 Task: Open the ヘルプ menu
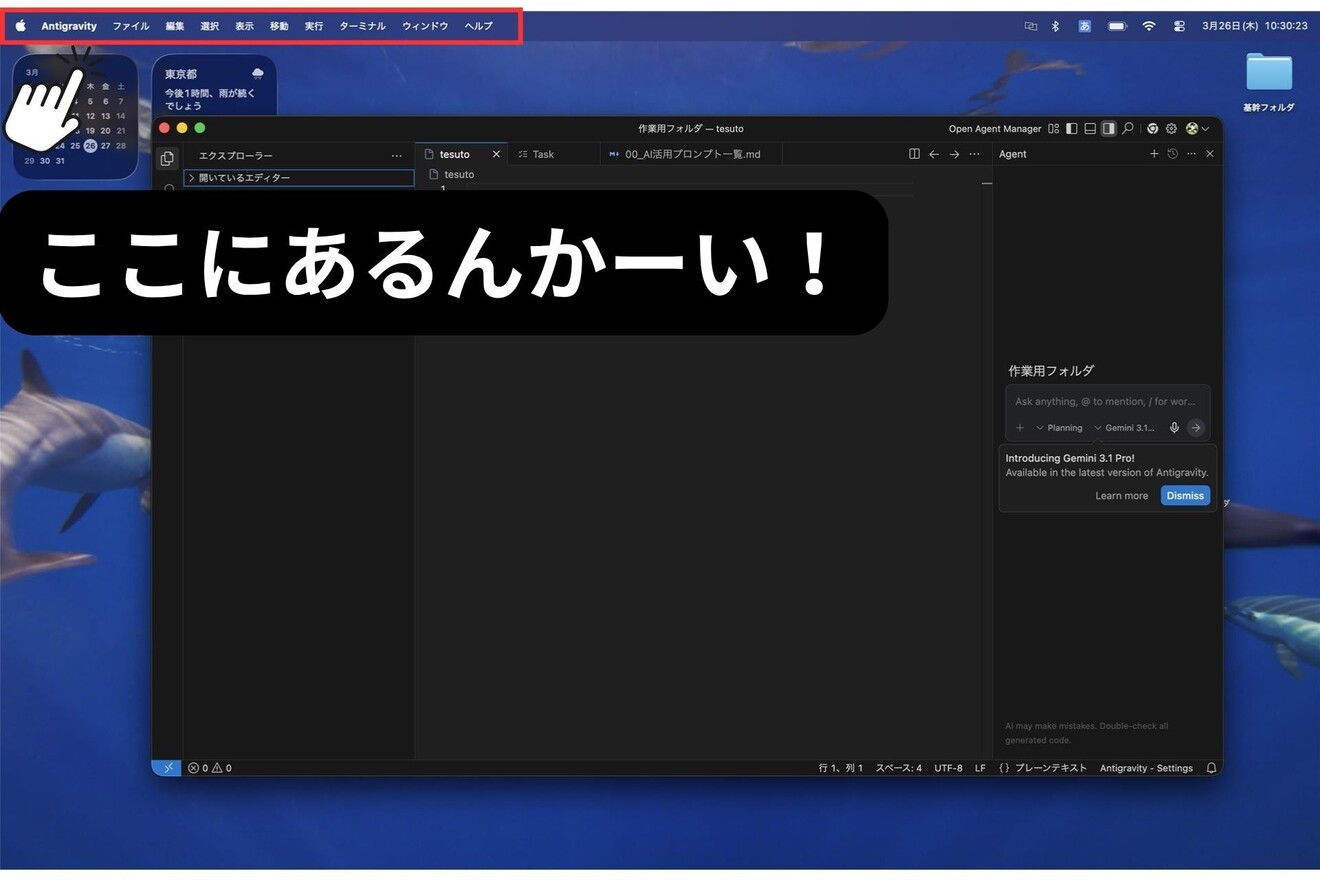479,26
